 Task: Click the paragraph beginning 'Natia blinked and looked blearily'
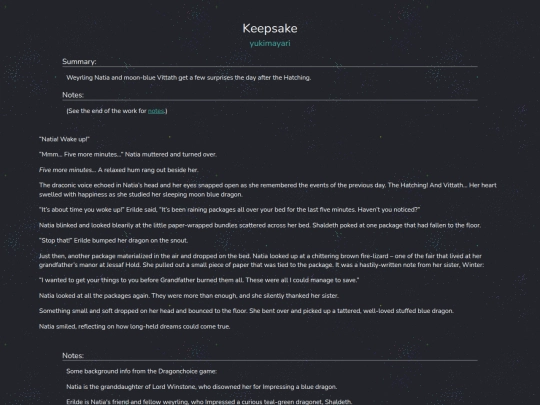[x=260, y=226]
